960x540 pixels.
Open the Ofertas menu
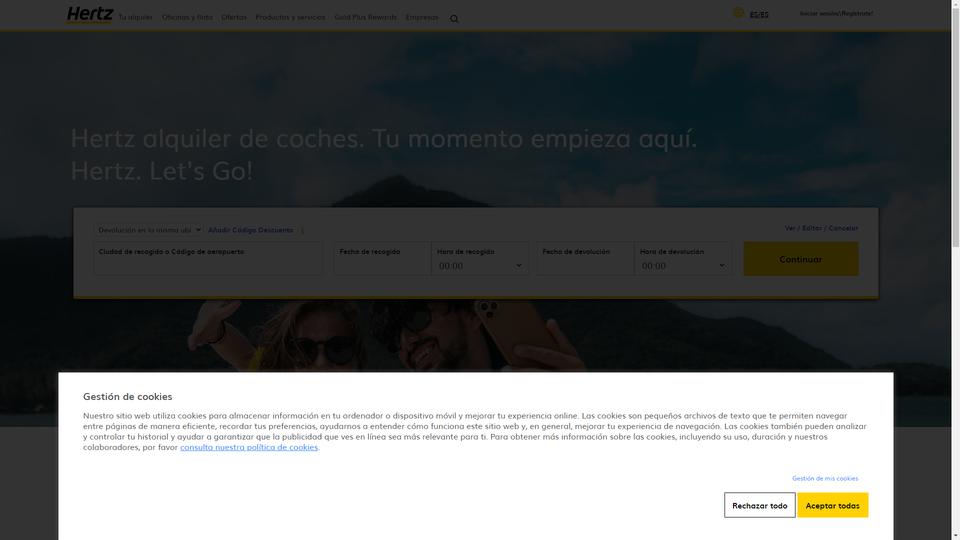tap(234, 17)
